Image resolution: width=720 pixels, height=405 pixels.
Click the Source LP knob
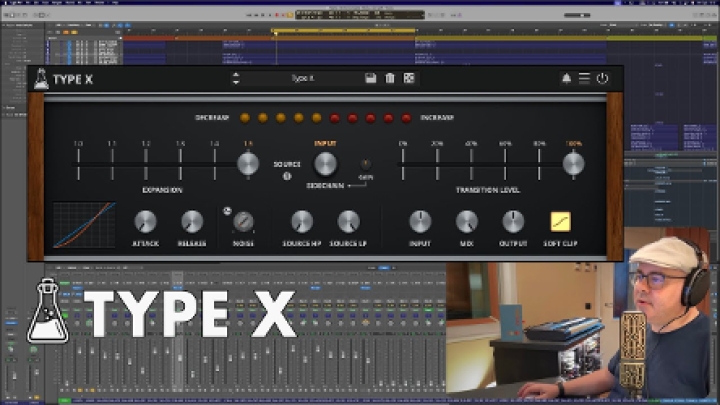click(349, 222)
